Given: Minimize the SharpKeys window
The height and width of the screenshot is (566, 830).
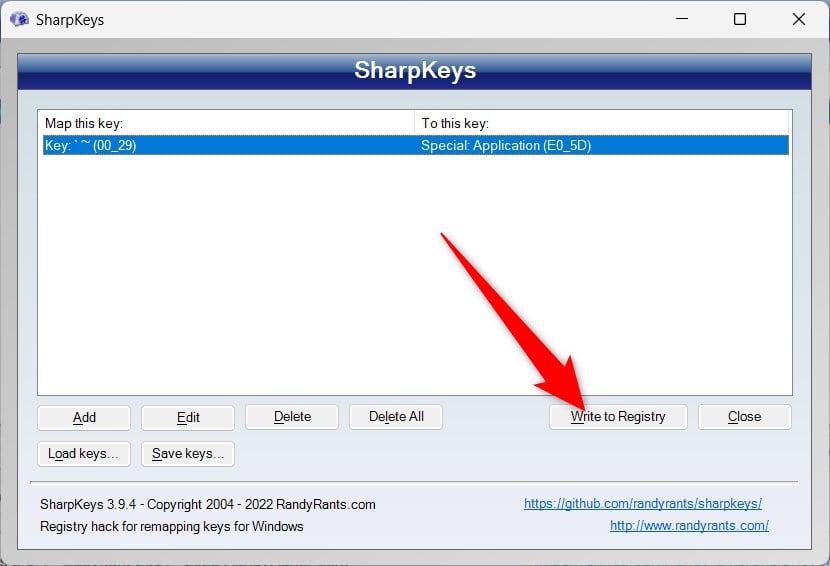Looking at the screenshot, I should pos(682,19).
